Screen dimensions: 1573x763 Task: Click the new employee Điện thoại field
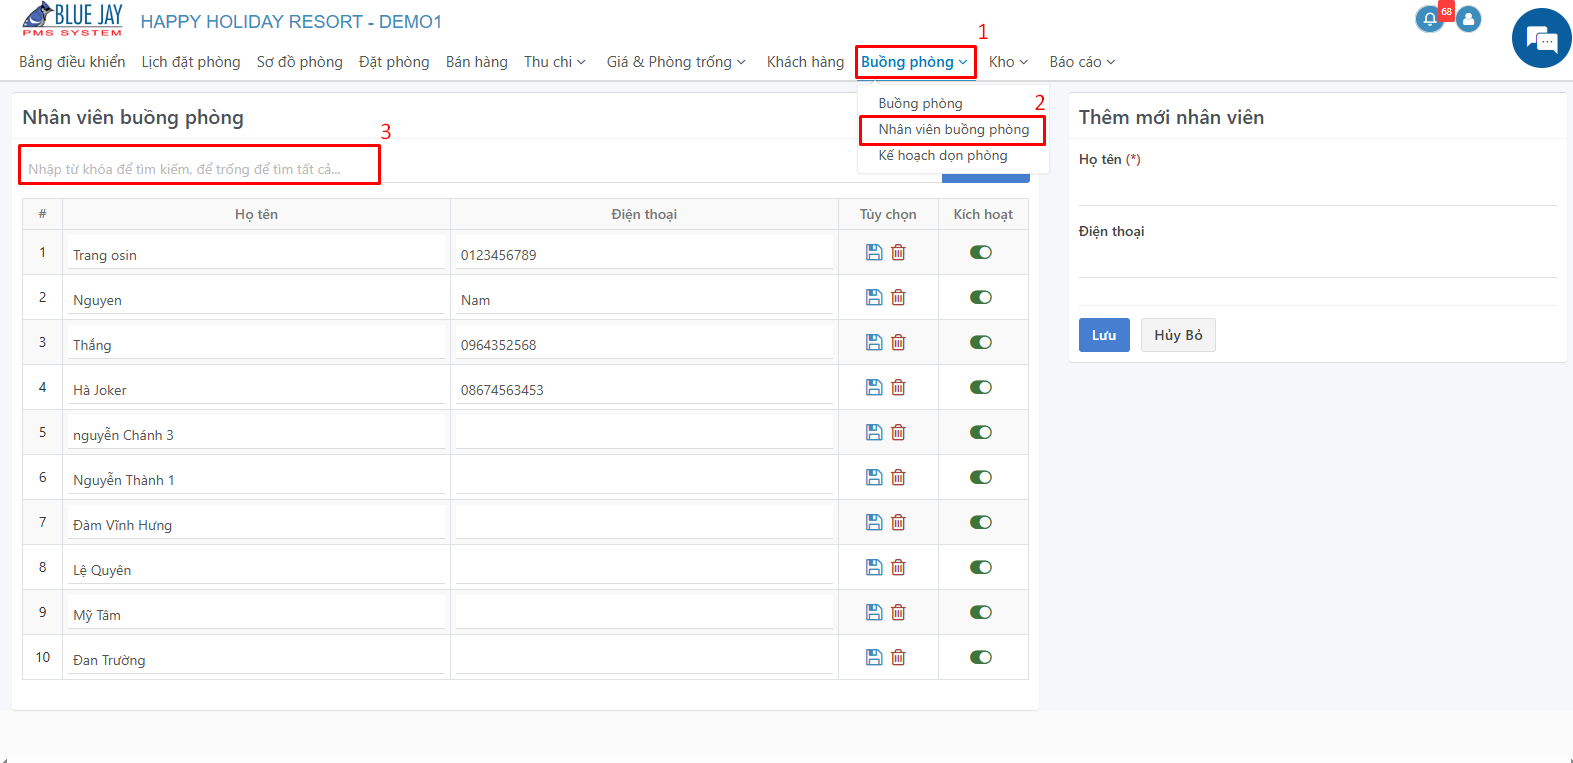point(1318,262)
